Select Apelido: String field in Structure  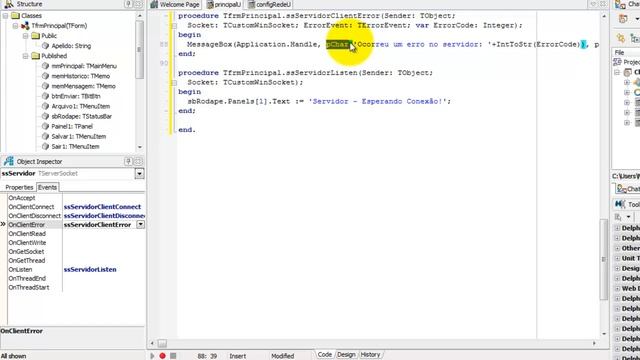coord(71,46)
